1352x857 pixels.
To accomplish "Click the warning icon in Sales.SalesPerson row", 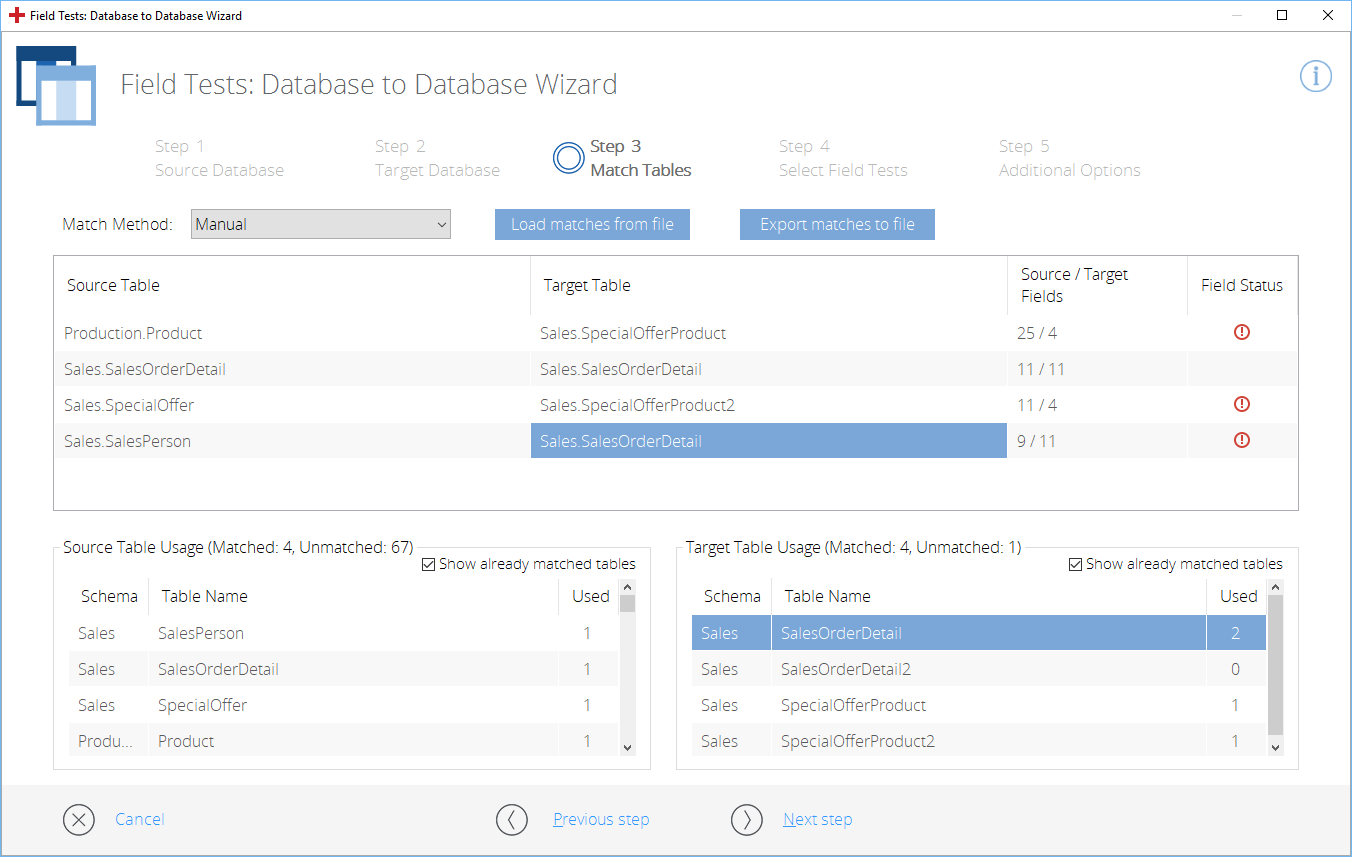I will point(1241,440).
